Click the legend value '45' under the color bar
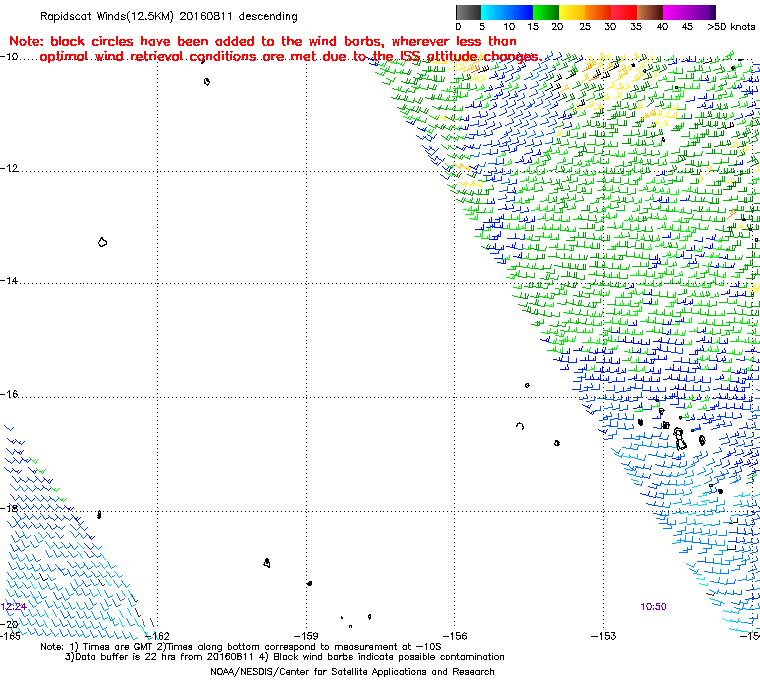The height and width of the screenshot is (688, 760). coord(687,27)
